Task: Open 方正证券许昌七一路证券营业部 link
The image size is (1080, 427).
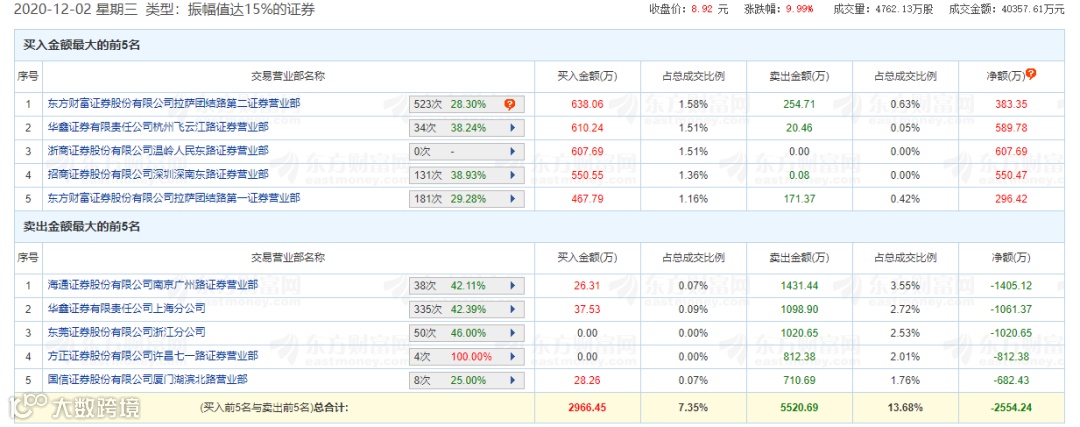Action: pos(153,356)
